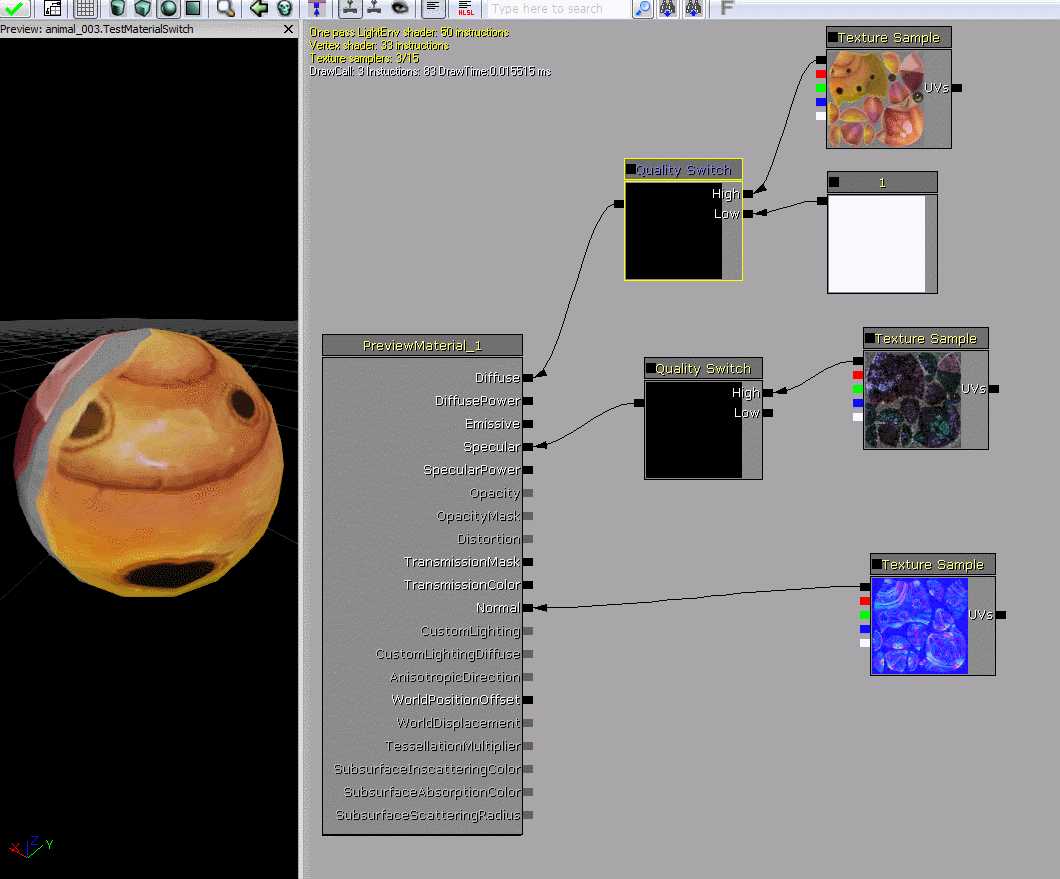Select the bottom Texture Sample node title
The width and height of the screenshot is (1060, 879).
coord(932,565)
